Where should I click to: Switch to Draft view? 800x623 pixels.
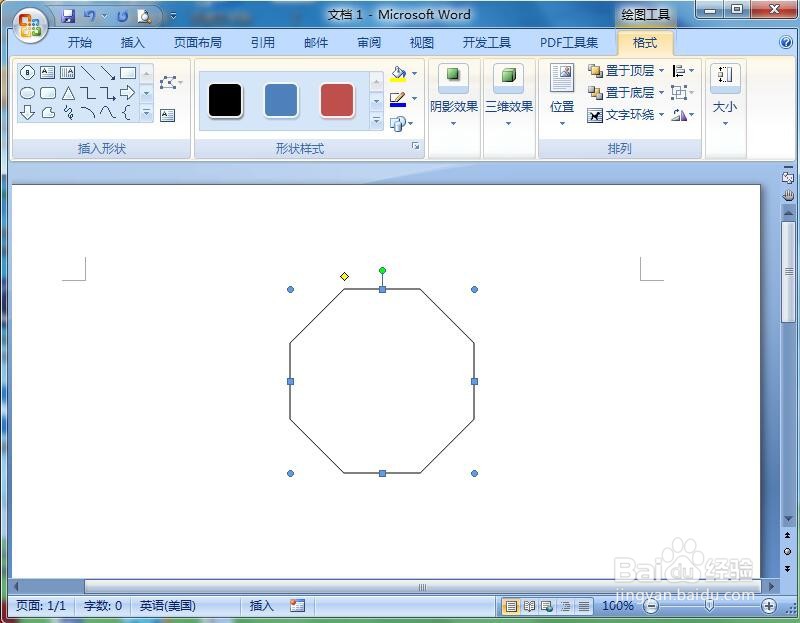(584, 606)
